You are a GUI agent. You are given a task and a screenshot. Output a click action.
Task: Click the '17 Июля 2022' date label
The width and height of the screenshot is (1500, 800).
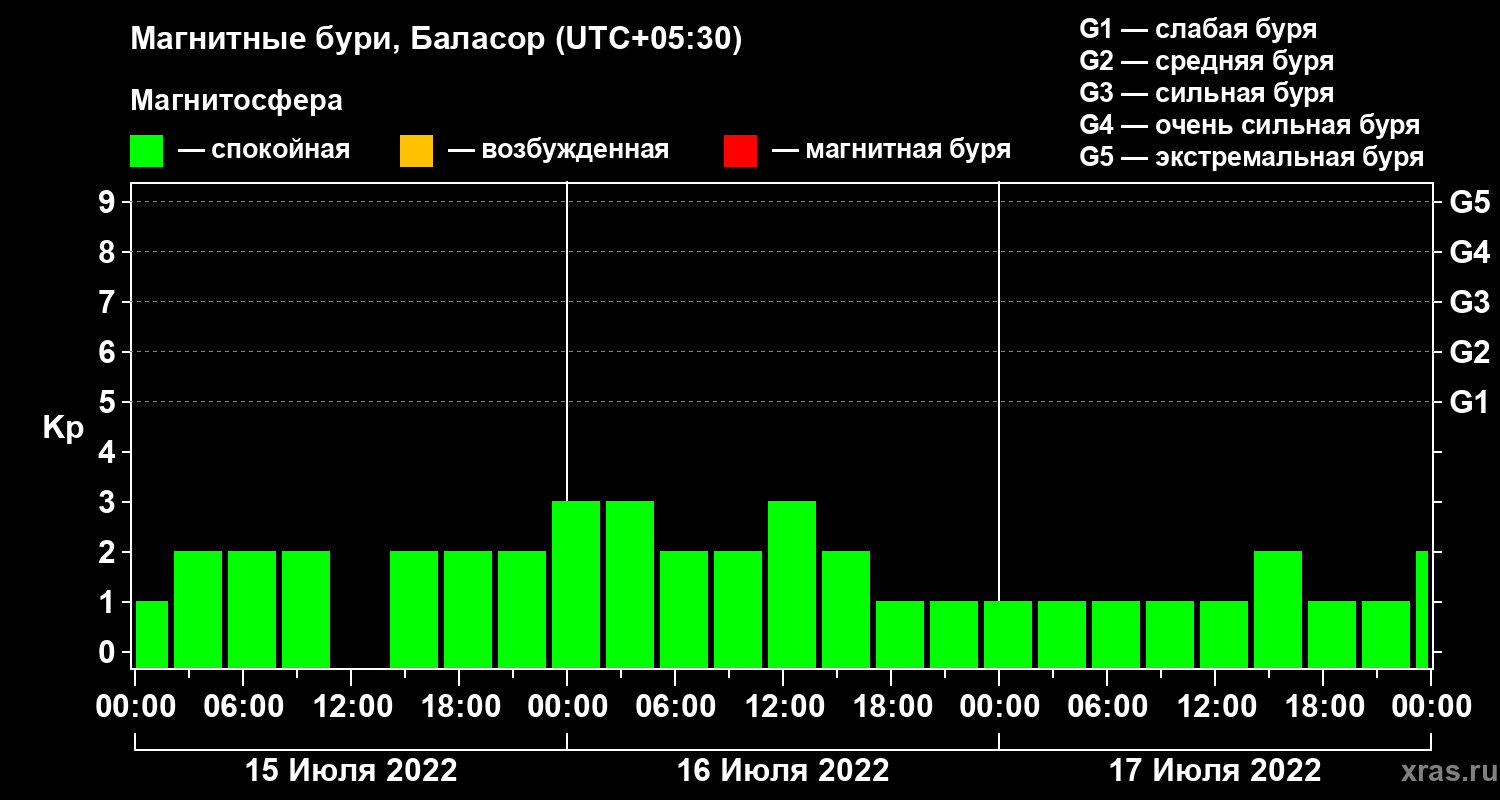1215,771
